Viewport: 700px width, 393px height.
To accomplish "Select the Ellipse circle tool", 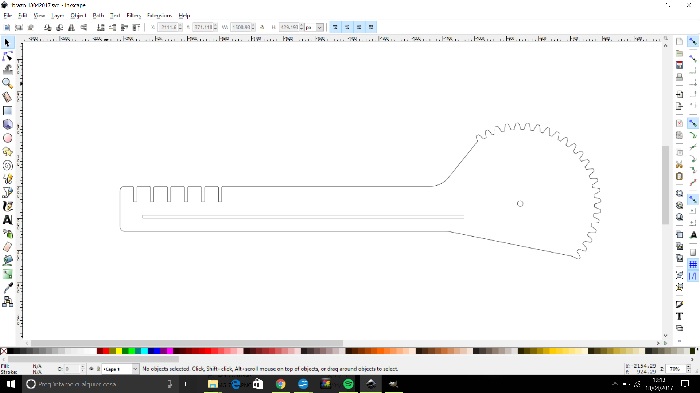I will tap(7, 138).
